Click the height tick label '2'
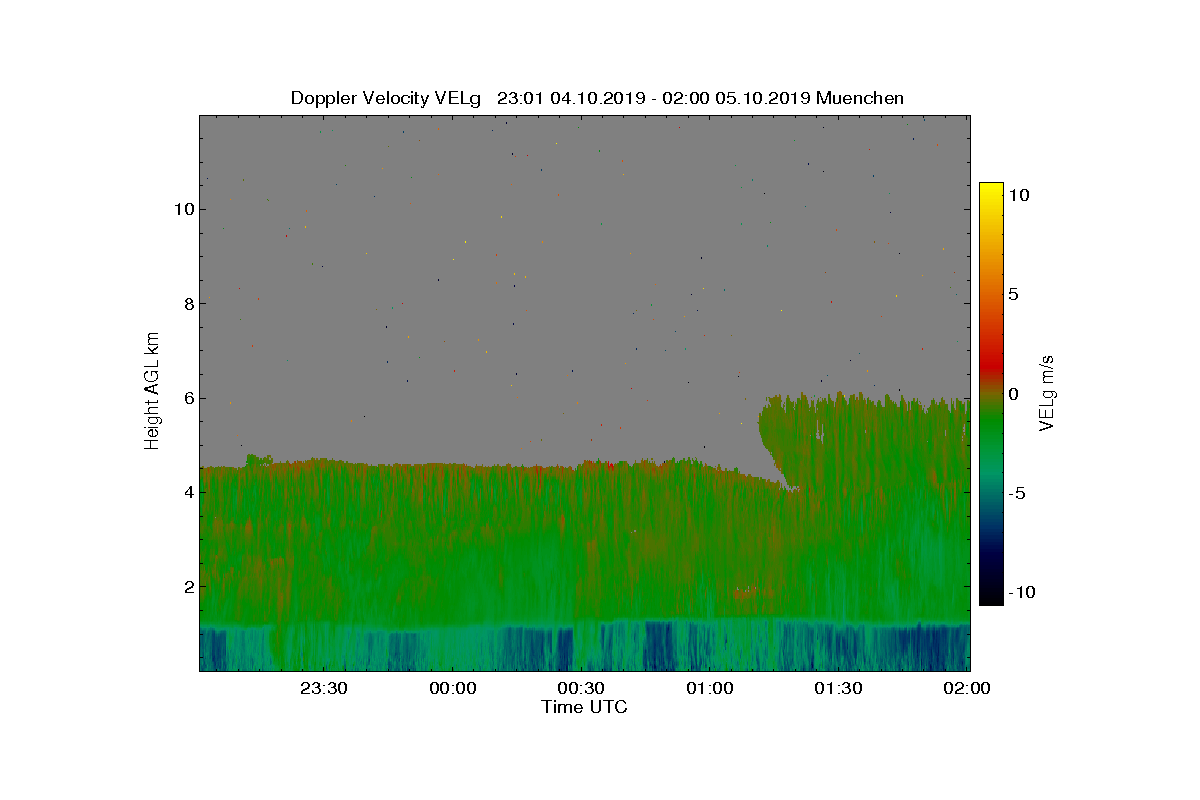The height and width of the screenshot is (800, 1200). 187,586
